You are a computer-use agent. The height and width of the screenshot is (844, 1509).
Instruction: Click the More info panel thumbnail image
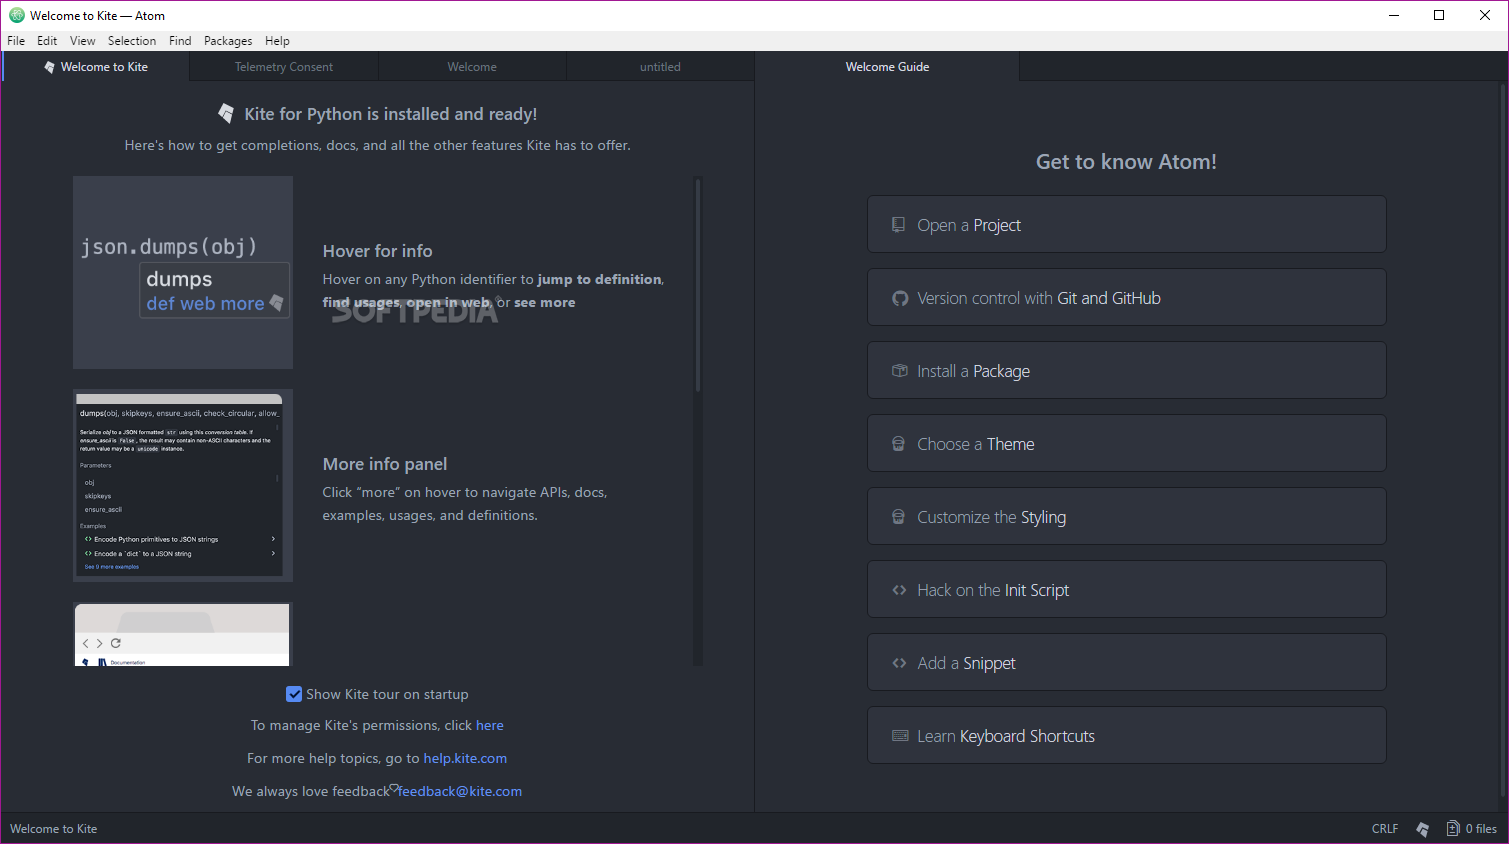point(183,486)
